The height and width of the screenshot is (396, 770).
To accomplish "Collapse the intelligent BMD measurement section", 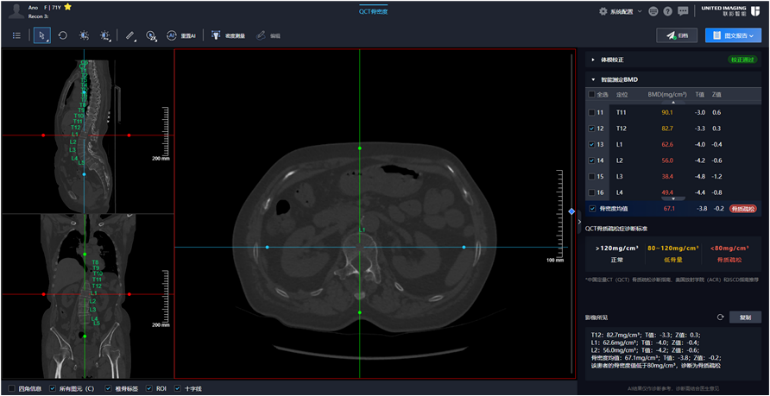I will click(593, 80).
